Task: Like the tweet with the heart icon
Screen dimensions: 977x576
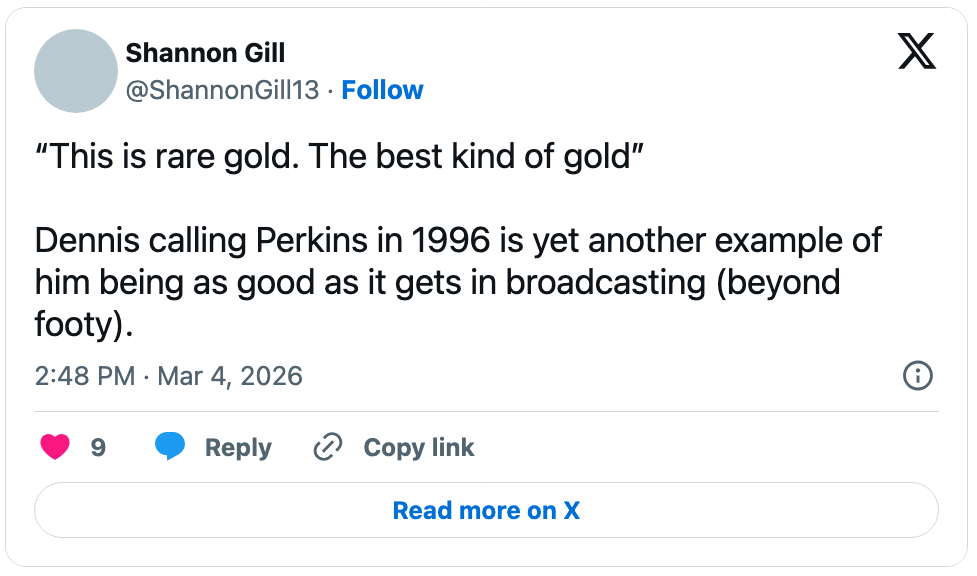Action: tap(55, 447)
